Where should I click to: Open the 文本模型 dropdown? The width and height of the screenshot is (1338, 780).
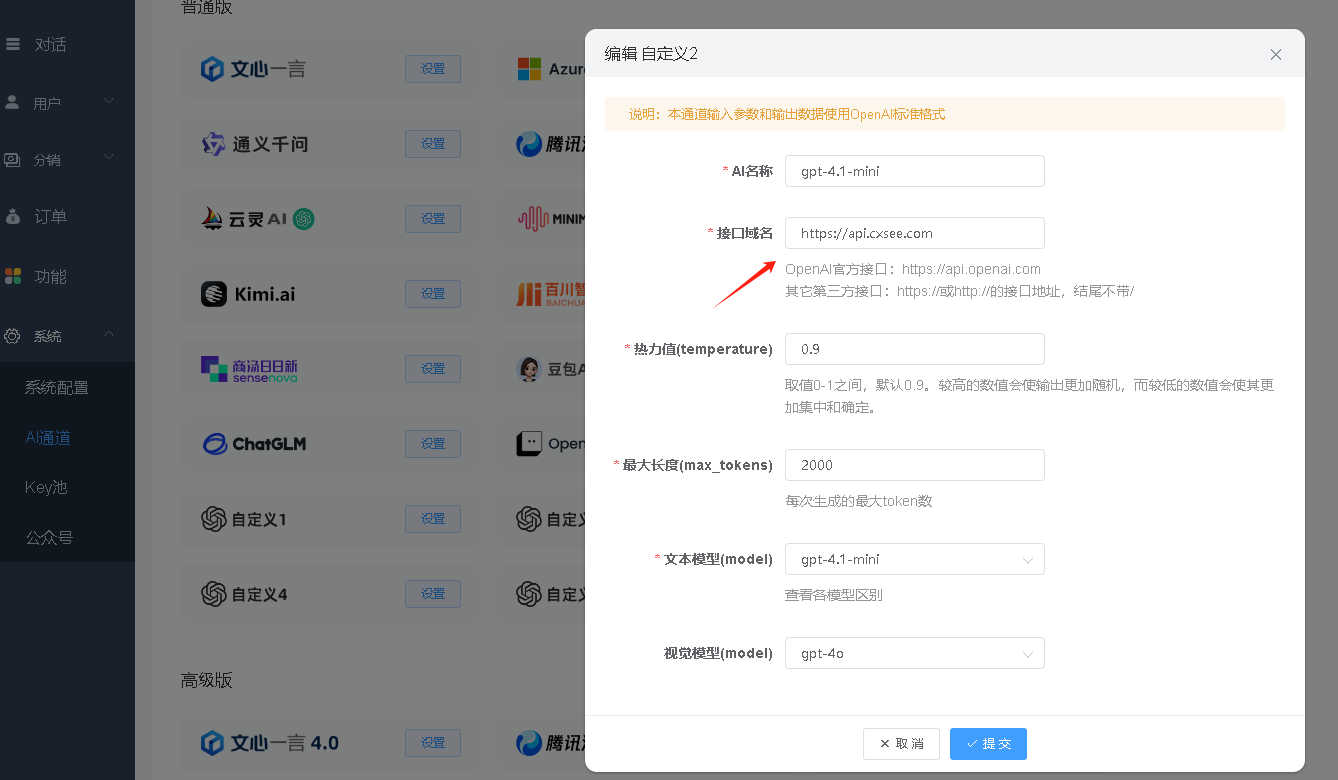(914, 559)
